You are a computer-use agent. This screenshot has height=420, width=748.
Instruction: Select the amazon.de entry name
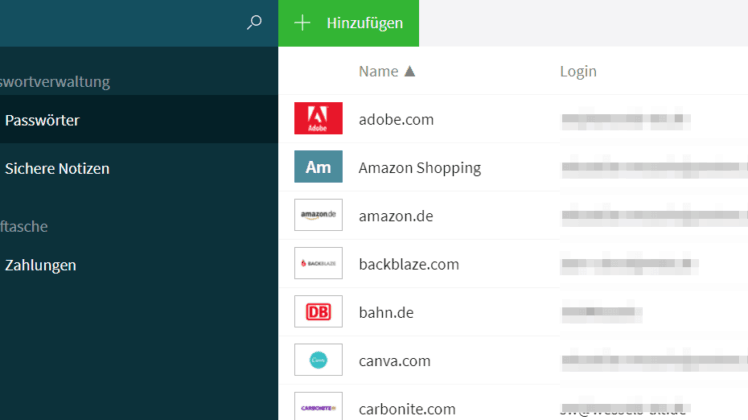[396, 216]
